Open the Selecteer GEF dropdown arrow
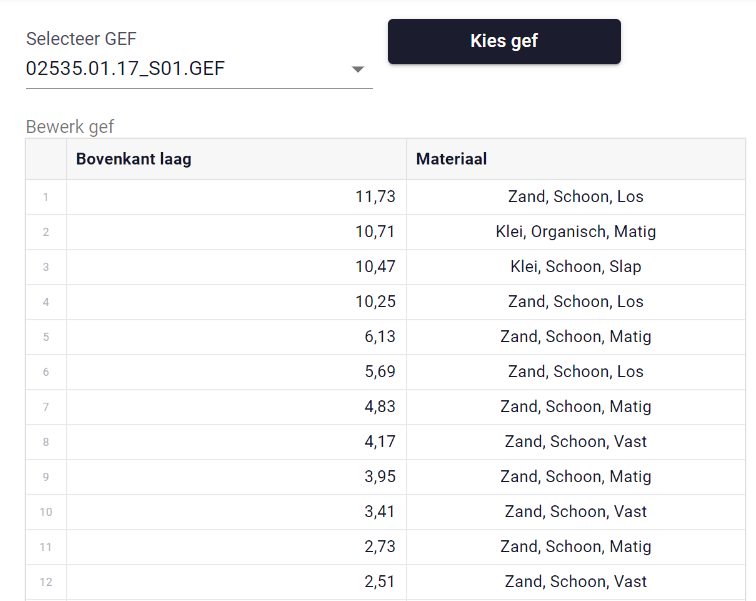Viewport: 756px width, 601px height. point(358,69)
